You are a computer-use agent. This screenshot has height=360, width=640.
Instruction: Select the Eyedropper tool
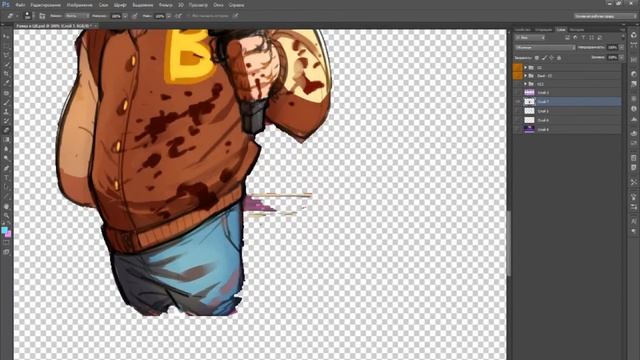(x=6, y=83)
